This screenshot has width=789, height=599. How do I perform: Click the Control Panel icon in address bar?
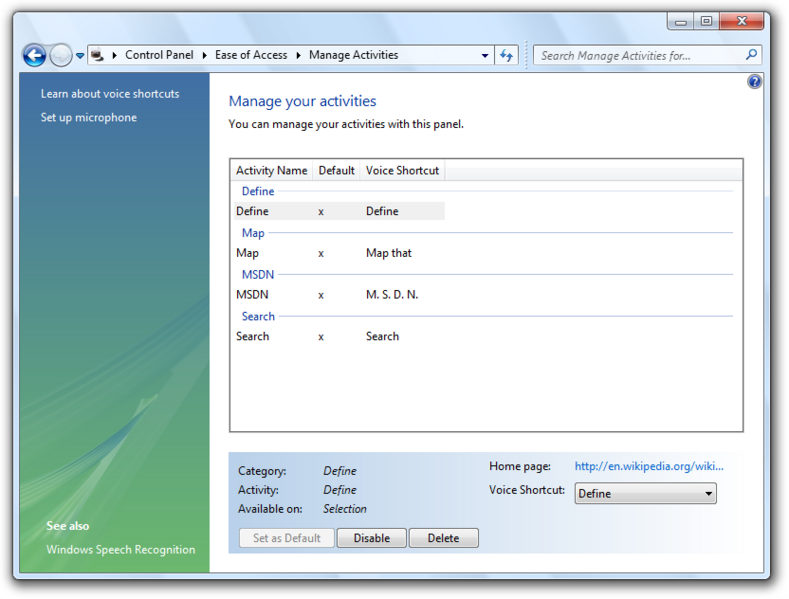98,55
